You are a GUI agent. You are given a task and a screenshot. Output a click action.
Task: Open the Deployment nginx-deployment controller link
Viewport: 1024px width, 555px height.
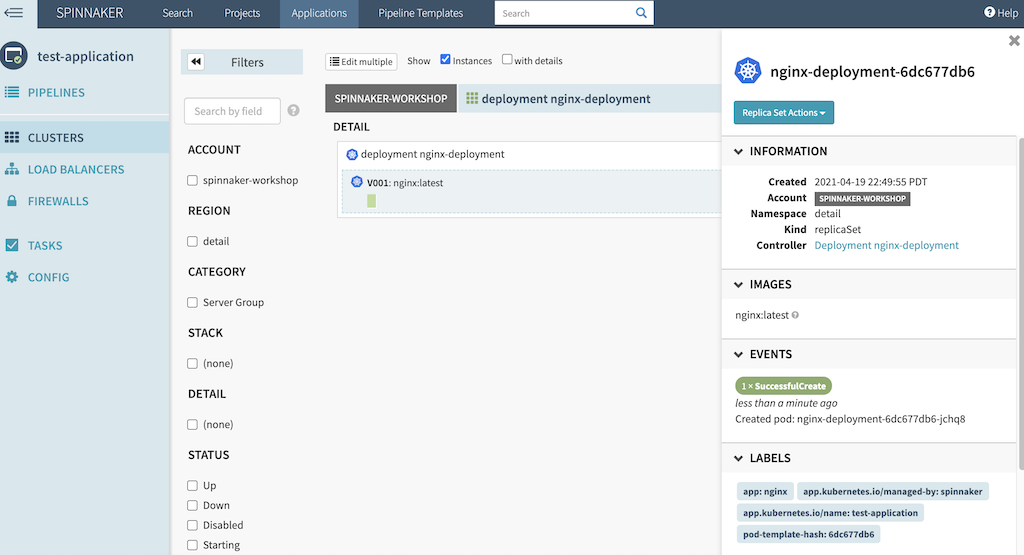click(x=886, y=245)
